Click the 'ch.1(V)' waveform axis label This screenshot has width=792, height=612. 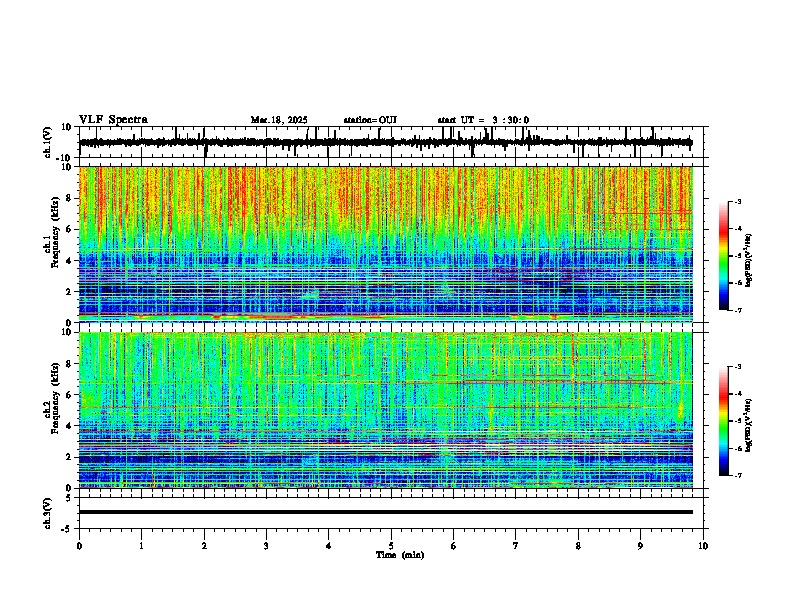point(47,142)
